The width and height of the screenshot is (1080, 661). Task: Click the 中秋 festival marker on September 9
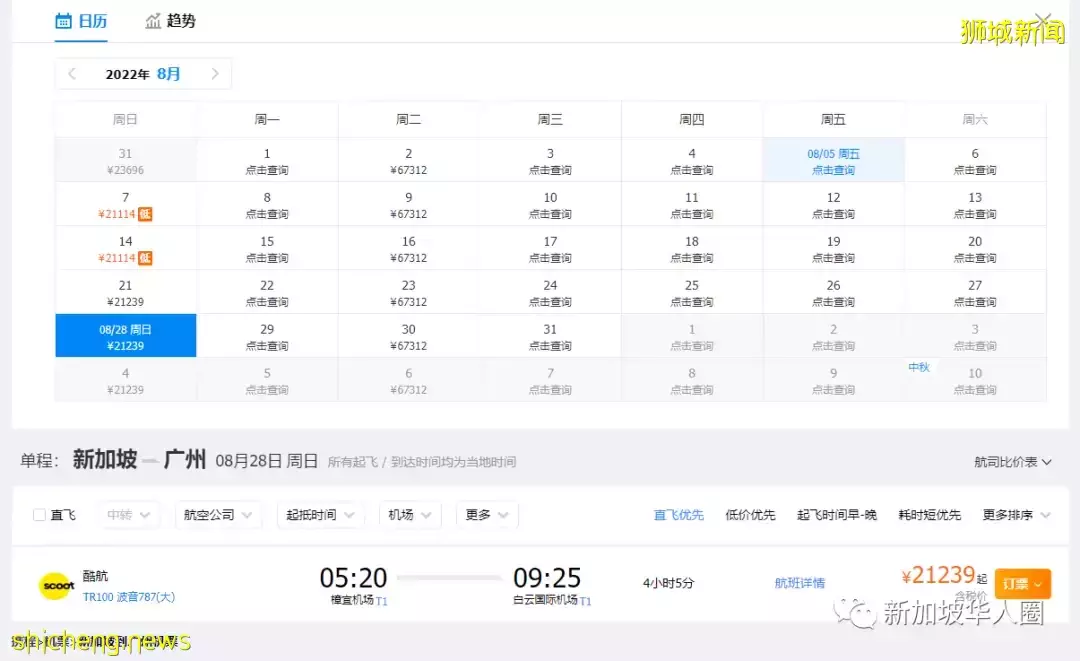point(919,367)
